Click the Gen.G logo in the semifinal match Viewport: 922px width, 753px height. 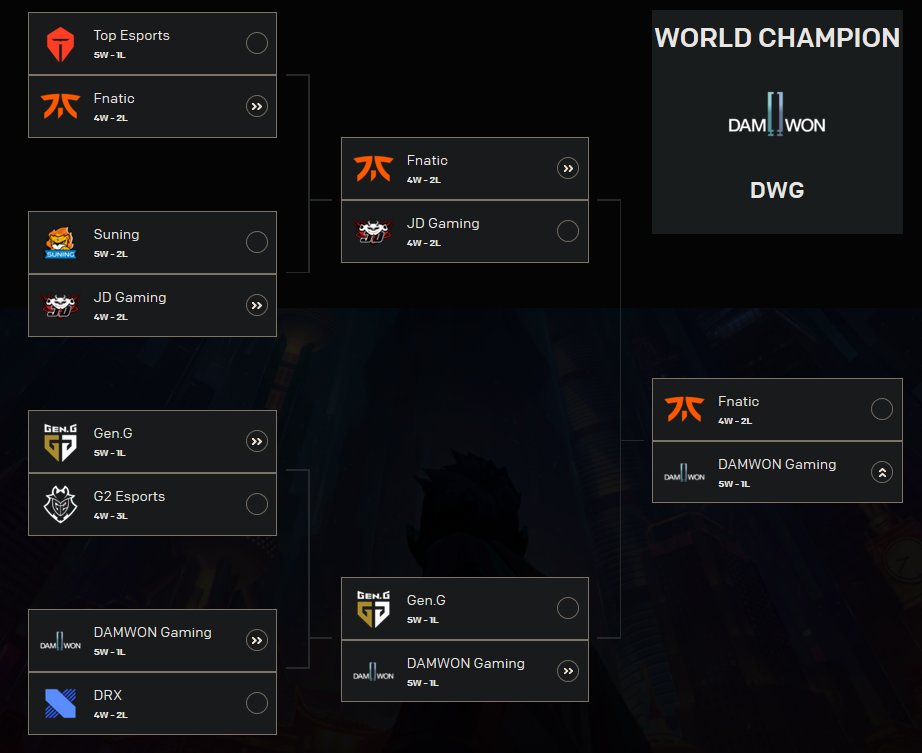373,609
